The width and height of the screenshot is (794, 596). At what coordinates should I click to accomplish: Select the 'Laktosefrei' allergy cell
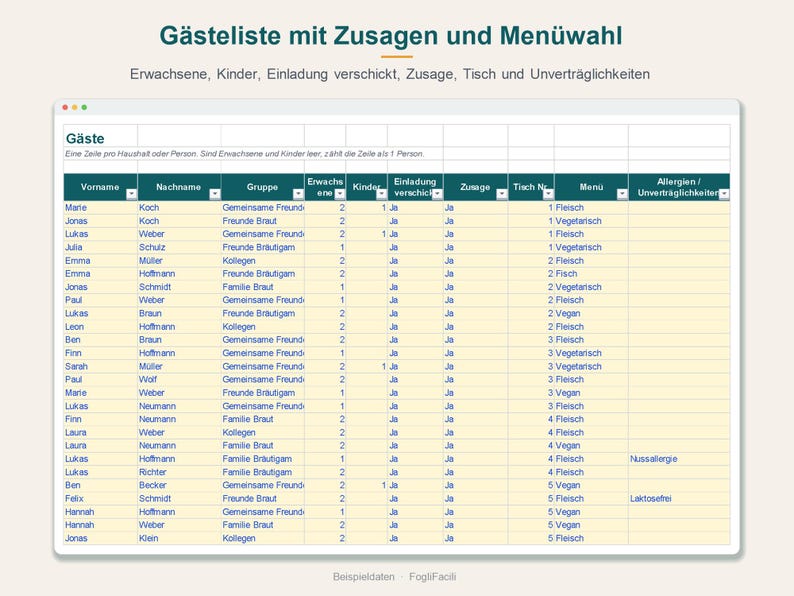(679, 498)
